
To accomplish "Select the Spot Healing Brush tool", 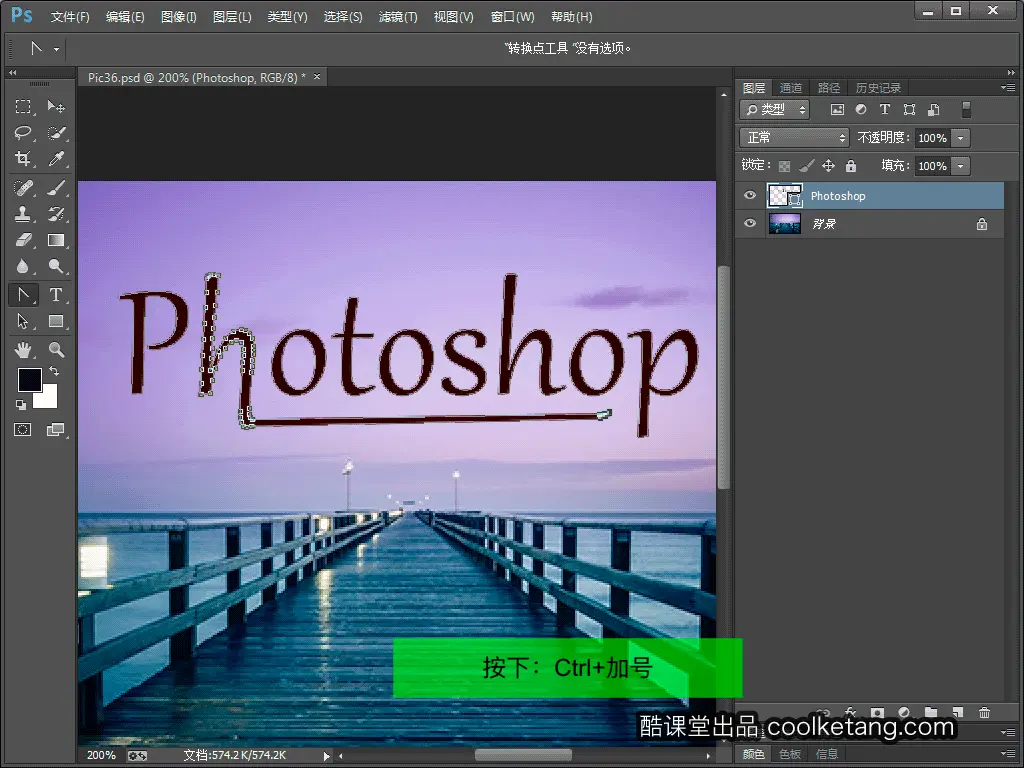I will point(23,188).
